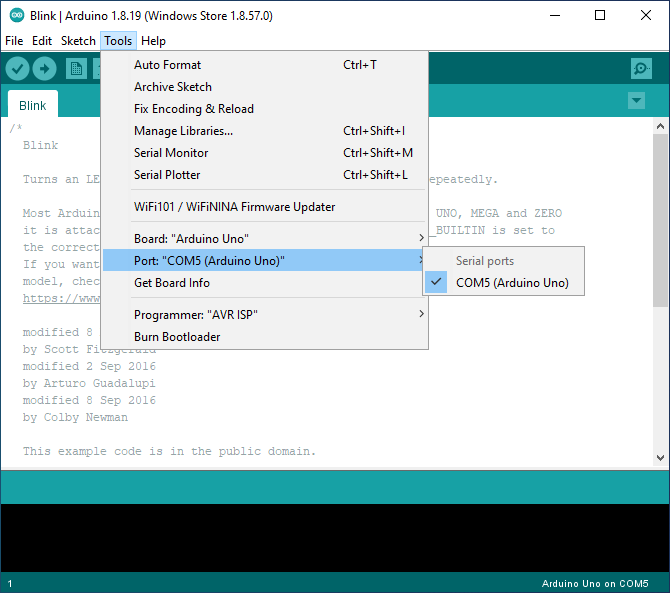Click "Arduino Uno on COM5" status text
This screenshot has width=670, height=593.
click(595, 583)
